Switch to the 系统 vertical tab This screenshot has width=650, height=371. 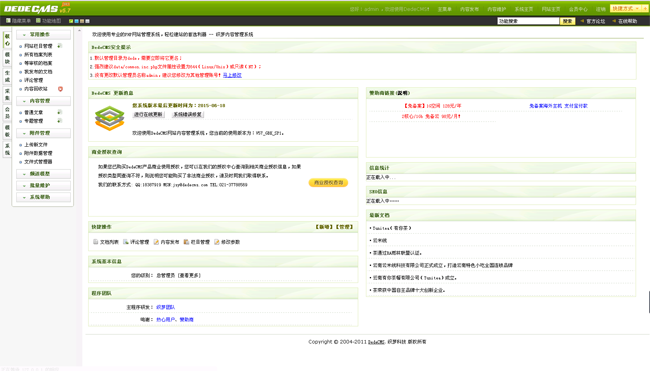click(7, 149)
